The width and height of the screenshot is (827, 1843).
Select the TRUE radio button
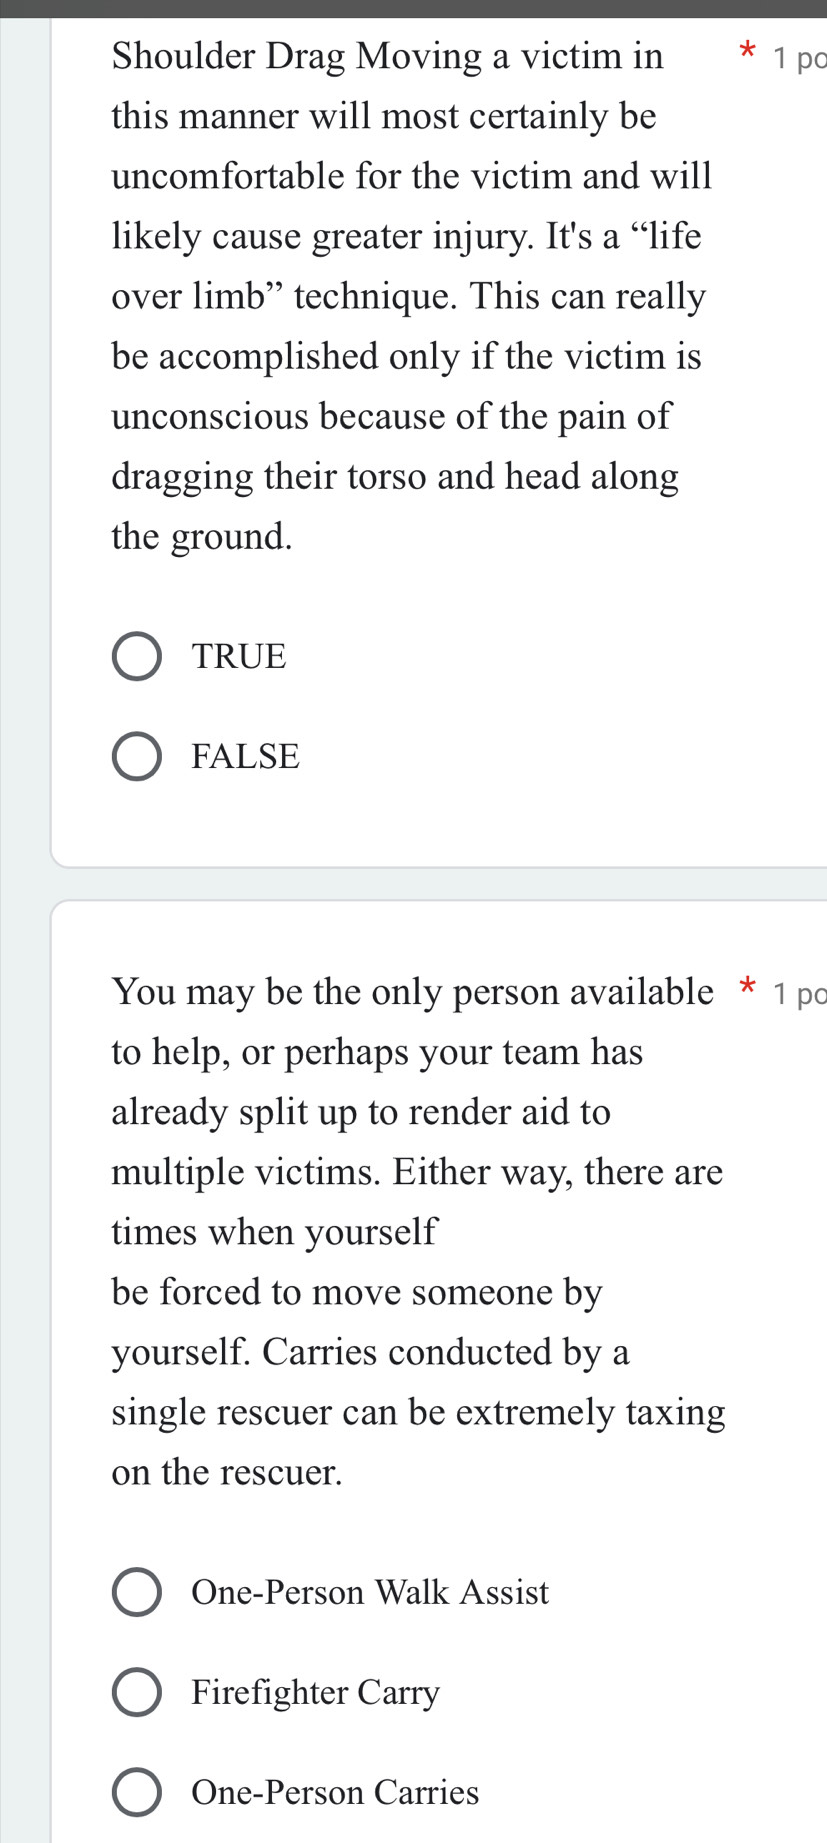tap(136, 656)
